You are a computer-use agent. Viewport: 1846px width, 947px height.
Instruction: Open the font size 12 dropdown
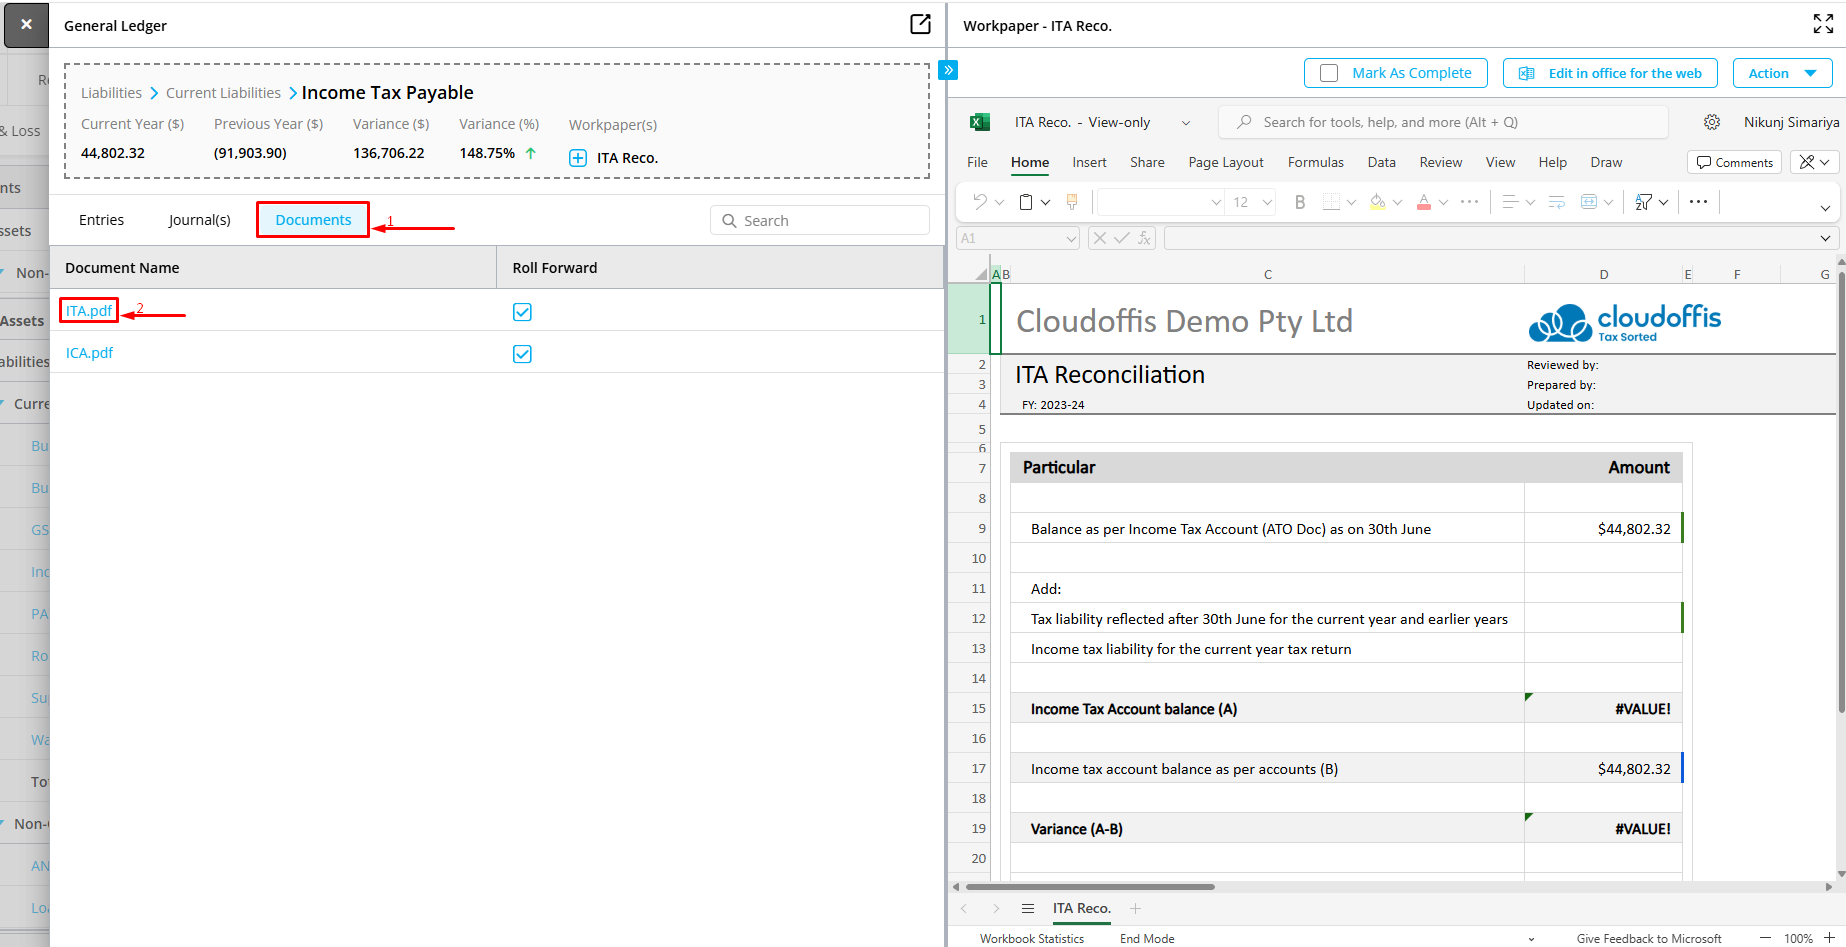(1267, 202)
